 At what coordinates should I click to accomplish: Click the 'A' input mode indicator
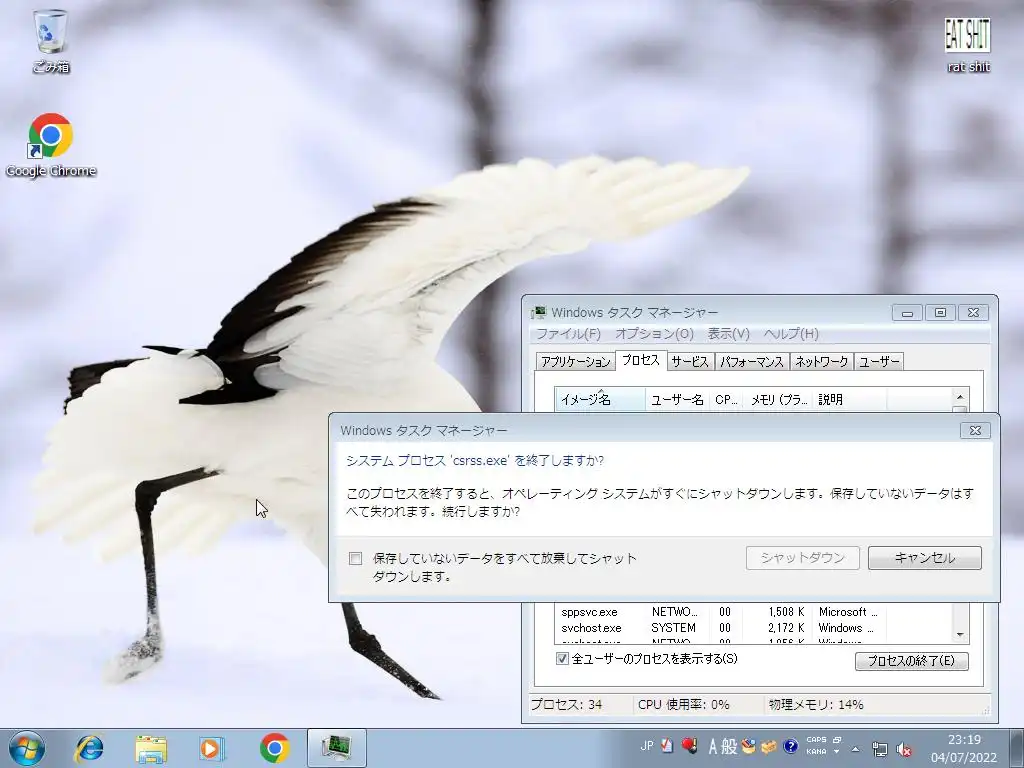click(x=712, y=746)
